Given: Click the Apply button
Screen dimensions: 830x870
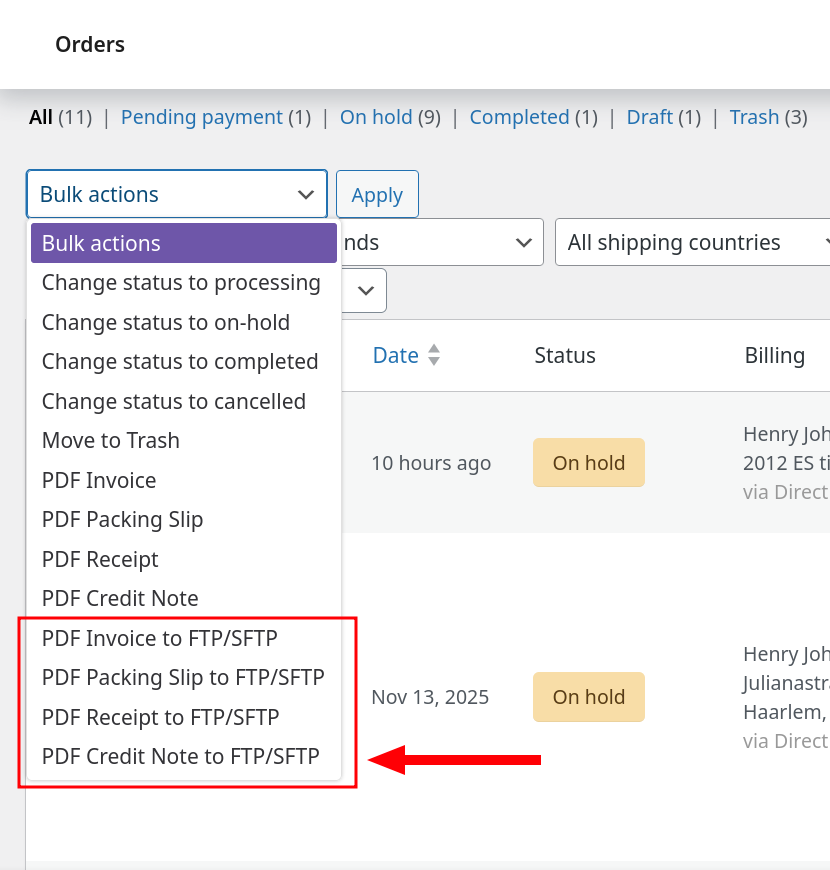Looking at the screenshot, I should (377, 195).
